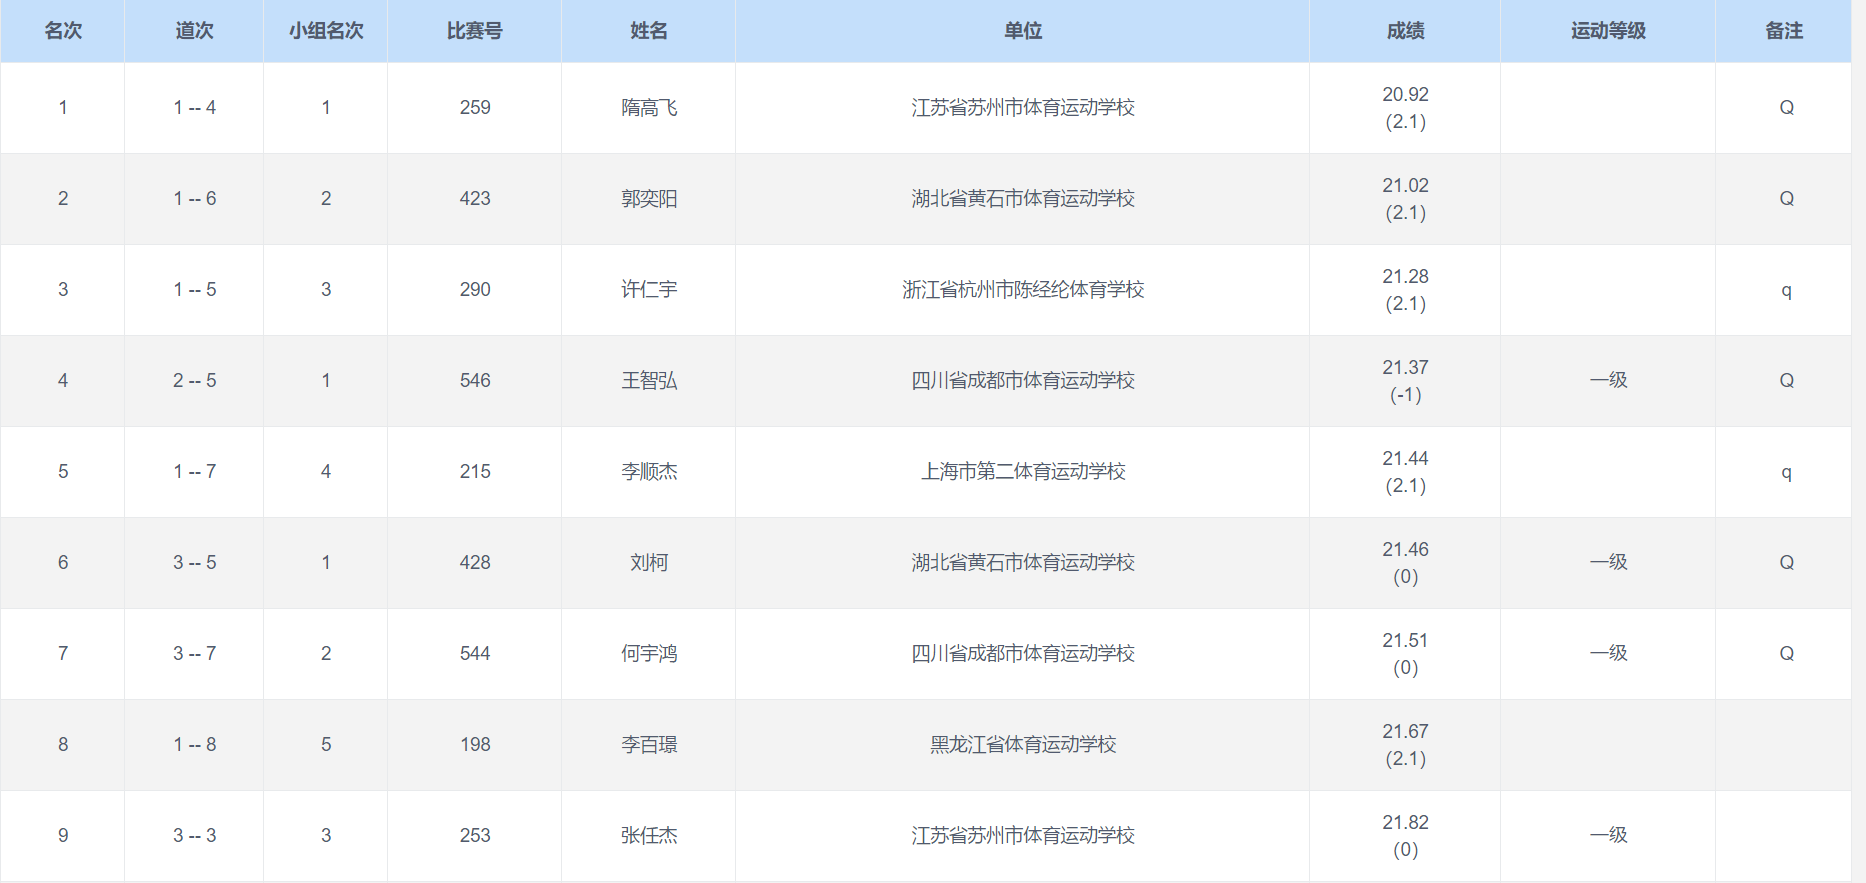
Task: Click lane entry 1 -- 7
Action: point(194,472)
